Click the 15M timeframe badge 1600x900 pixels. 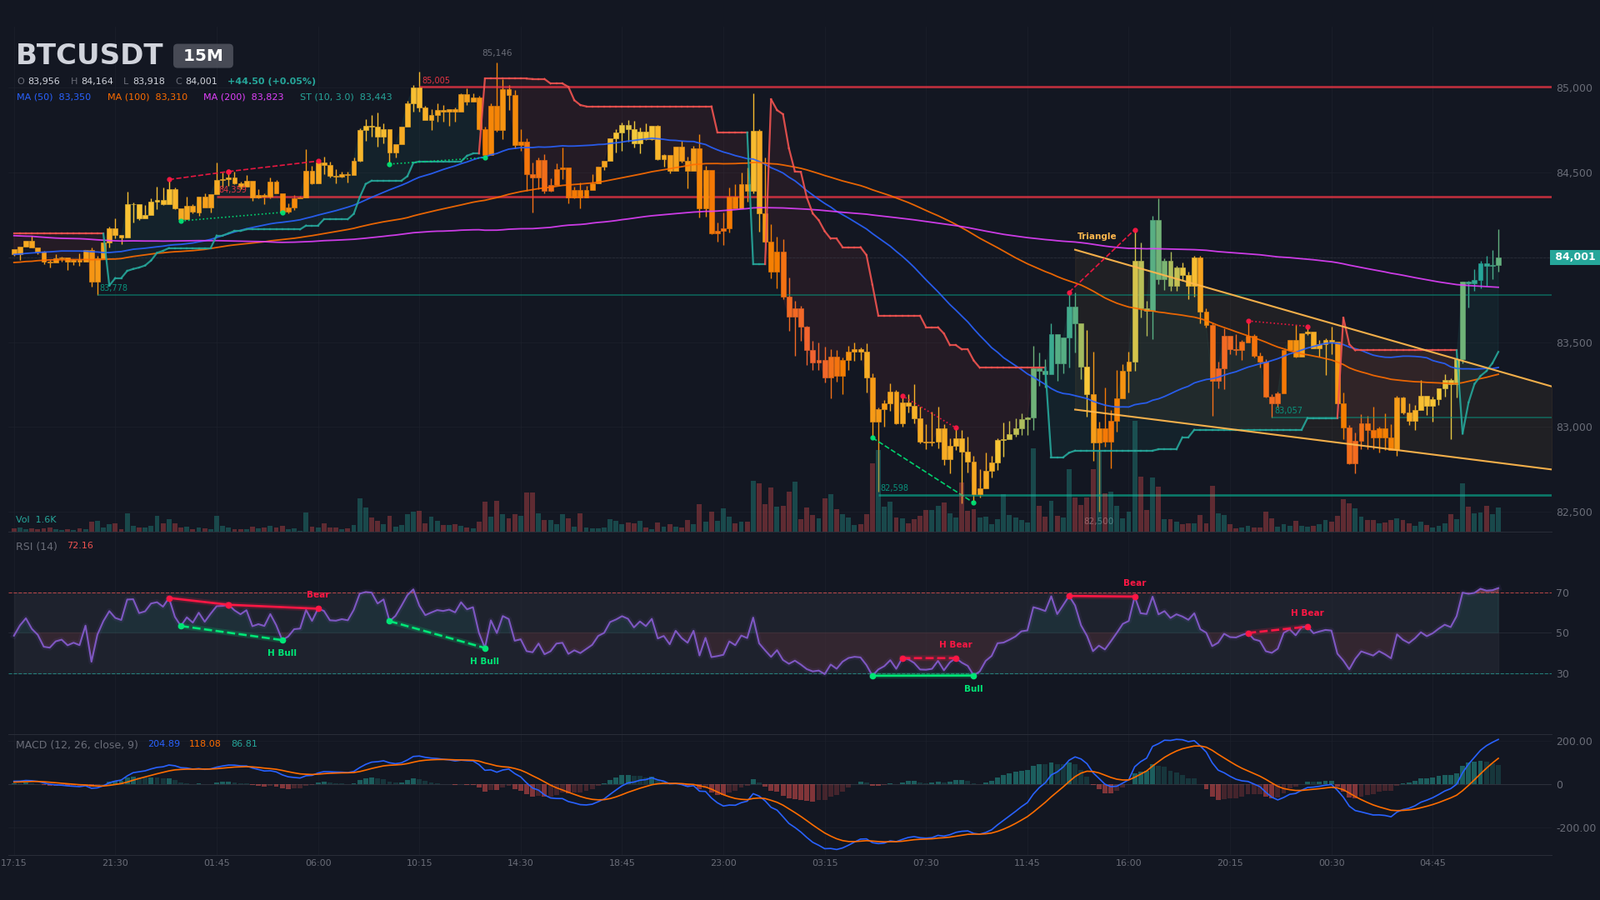203,56
